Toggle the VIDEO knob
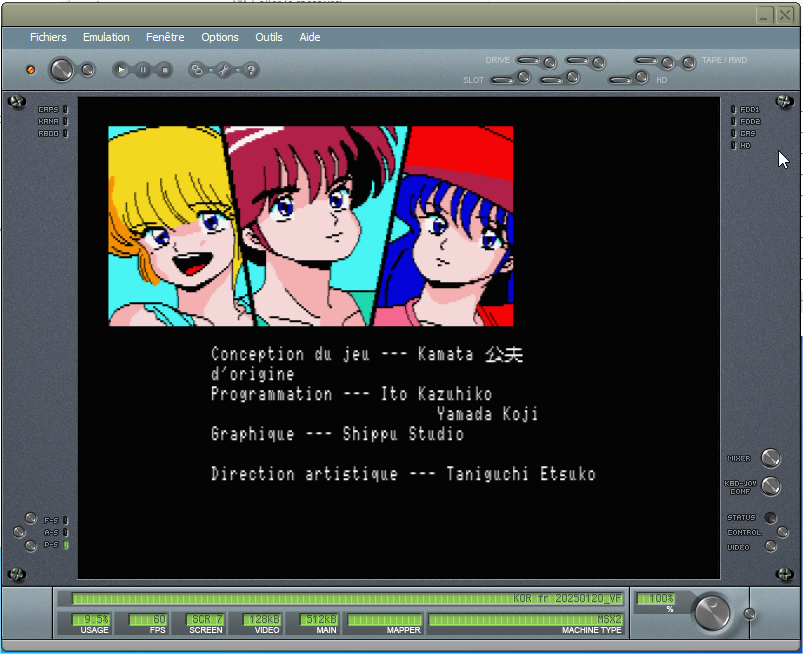The height and width of the screenshot is (654, 803). tap(770, 547)
